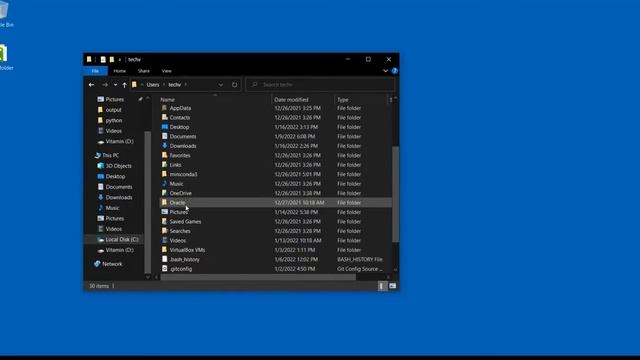Open output folder in Quick access
The width and height of the screenshot is (640, 360).
pyautogui.click(x=113, y=110)
